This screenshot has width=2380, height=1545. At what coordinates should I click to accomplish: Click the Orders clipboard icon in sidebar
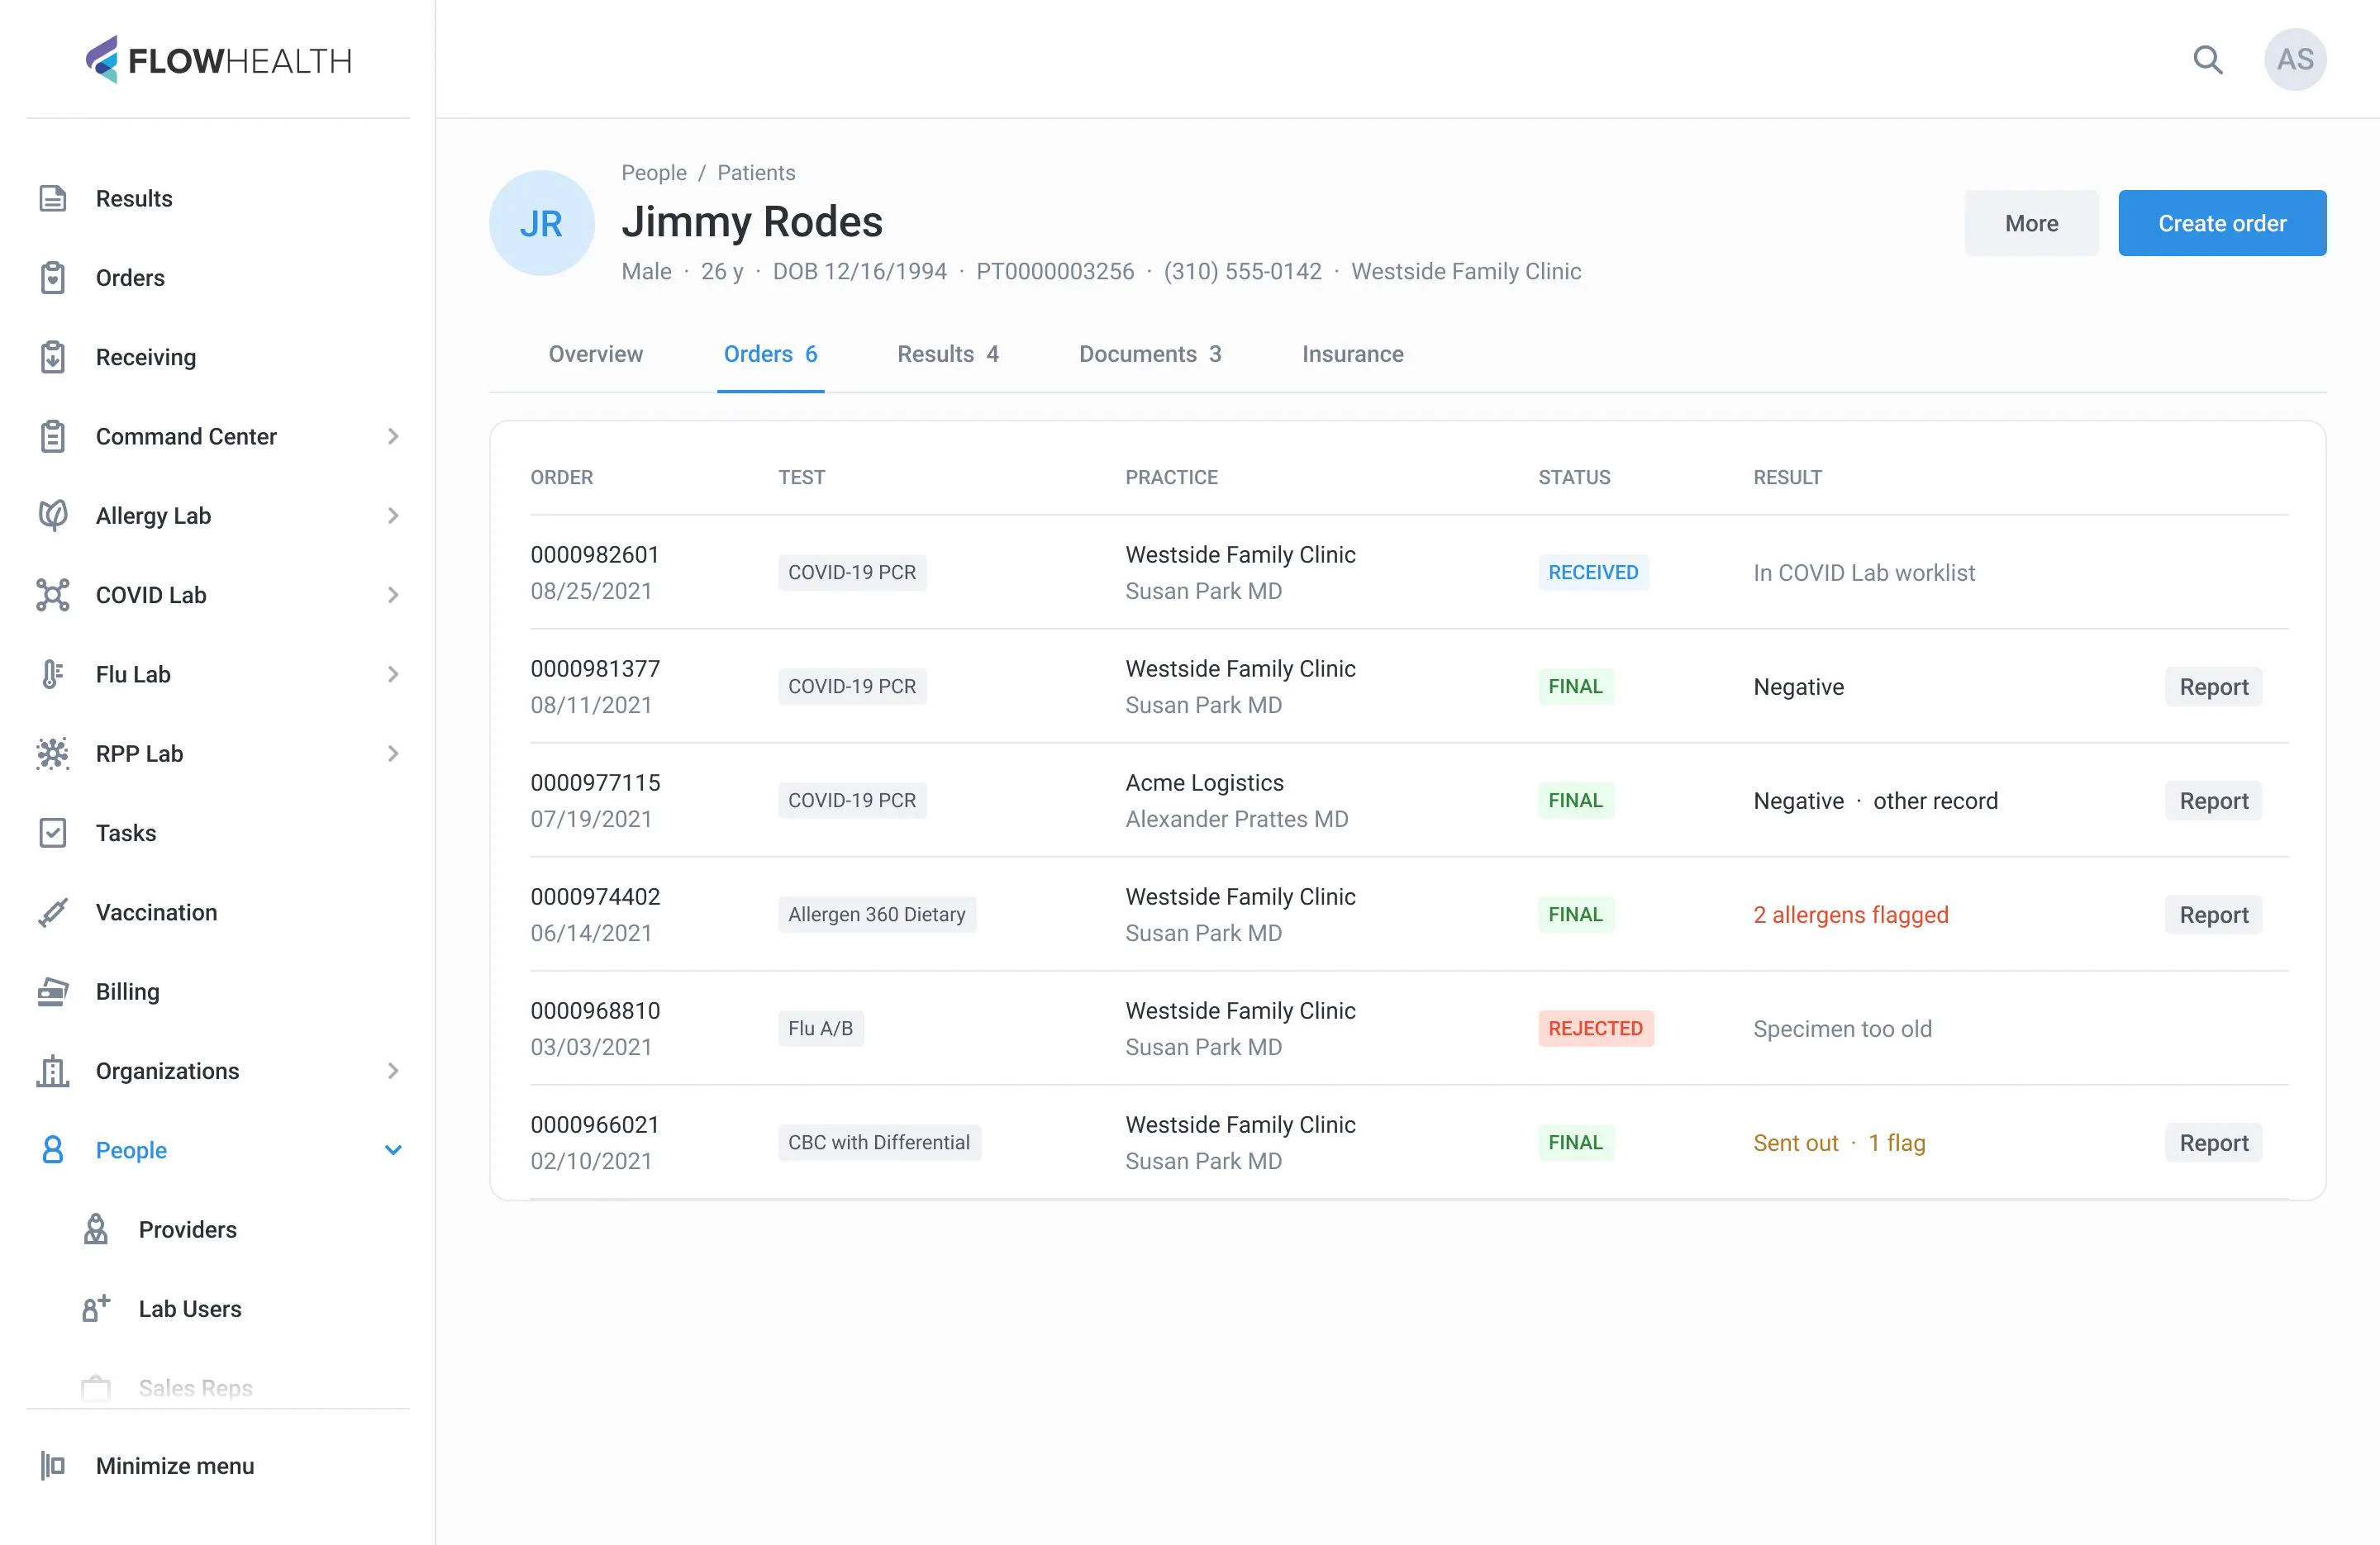coord(53,278)
